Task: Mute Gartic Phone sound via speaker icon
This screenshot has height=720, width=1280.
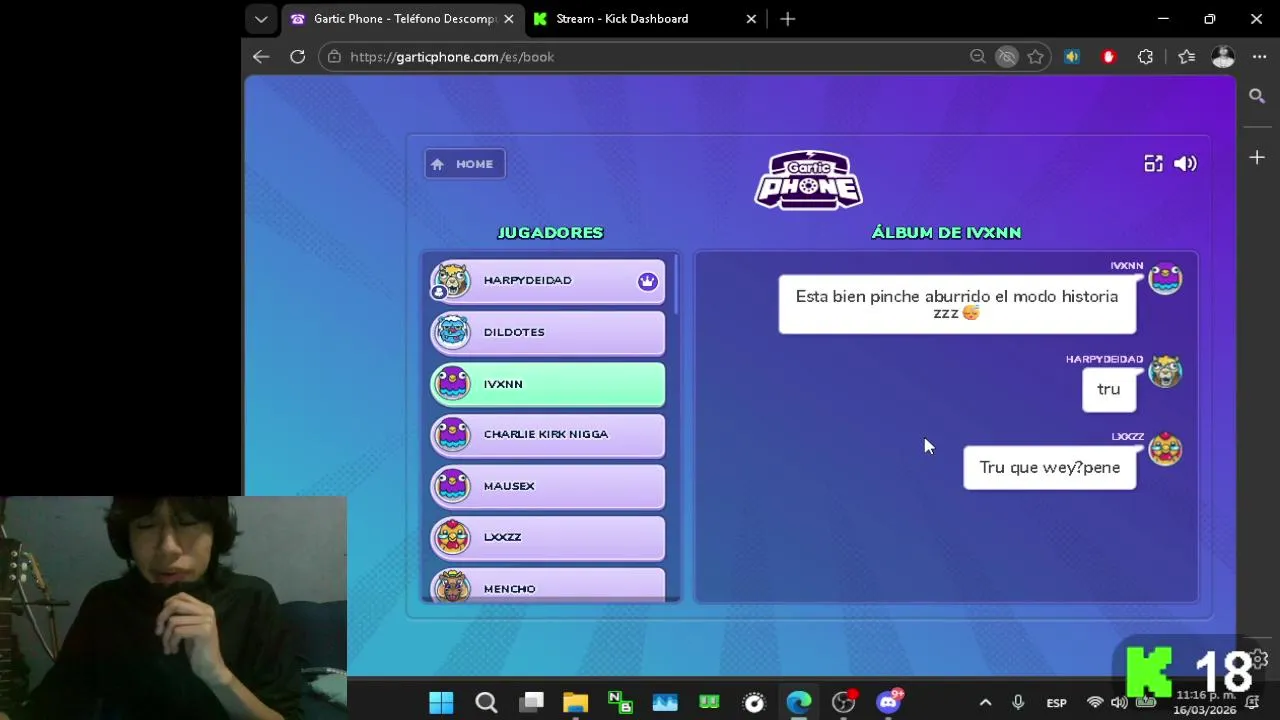Action: [x=1185, y=164]
